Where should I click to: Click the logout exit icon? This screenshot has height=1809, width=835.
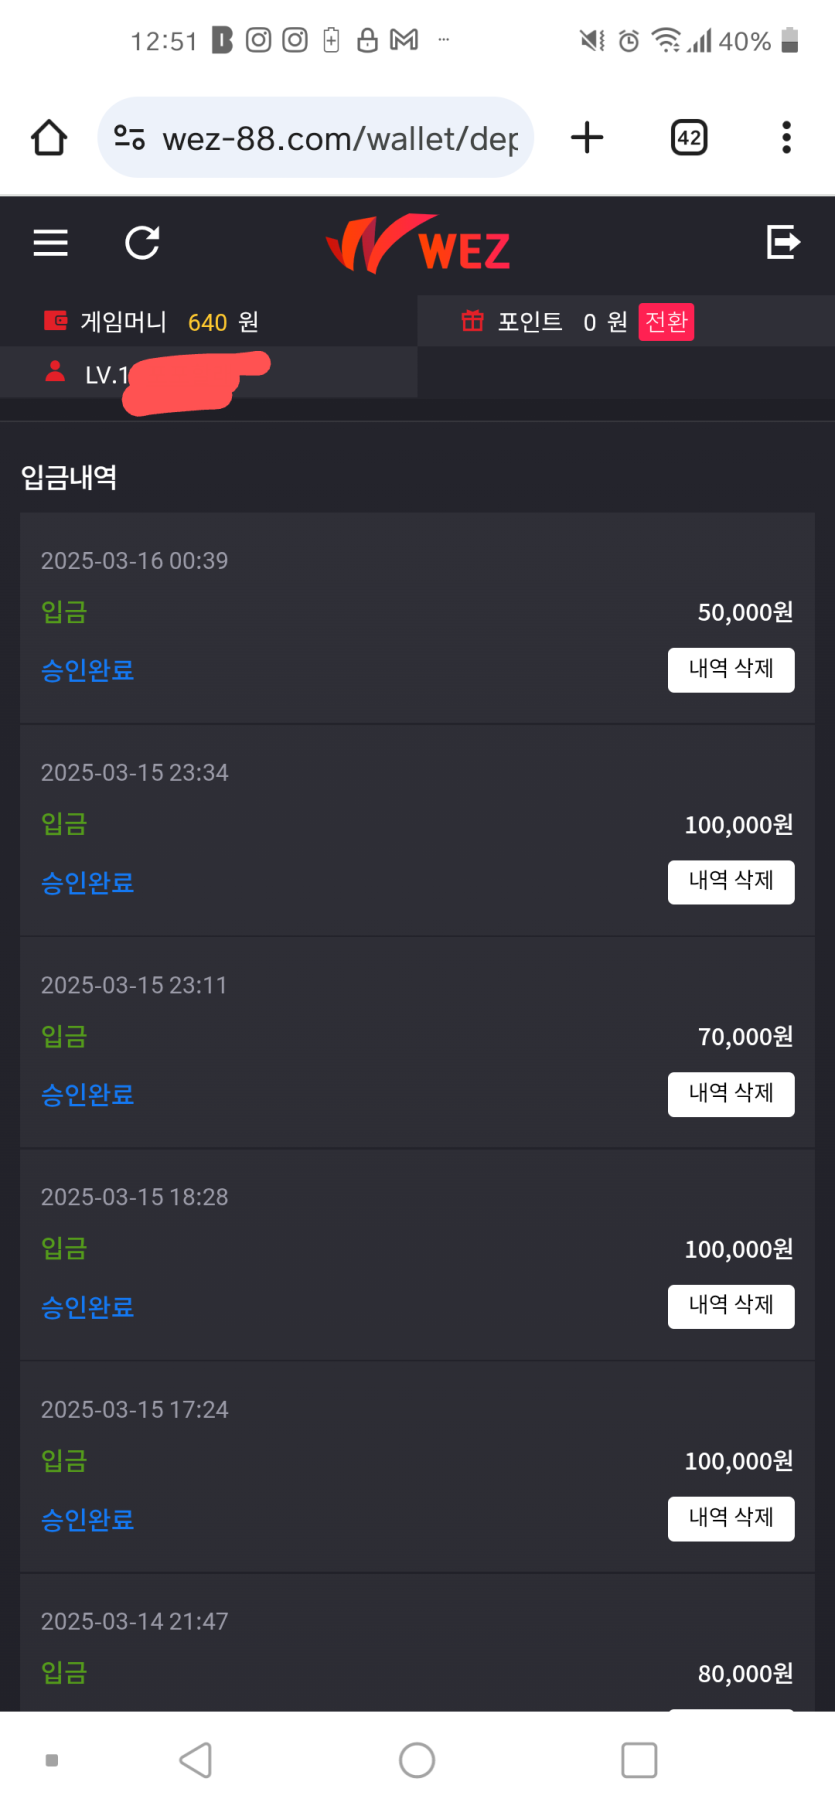click(x=783, y=242)
